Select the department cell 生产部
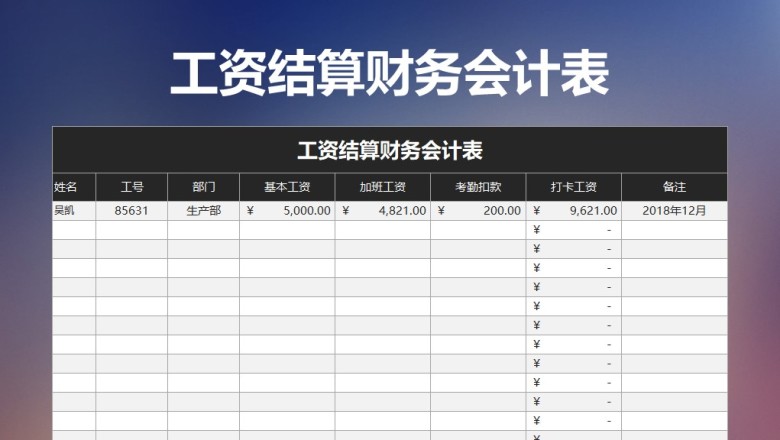The image size is (780, 440). click(203, 211)
